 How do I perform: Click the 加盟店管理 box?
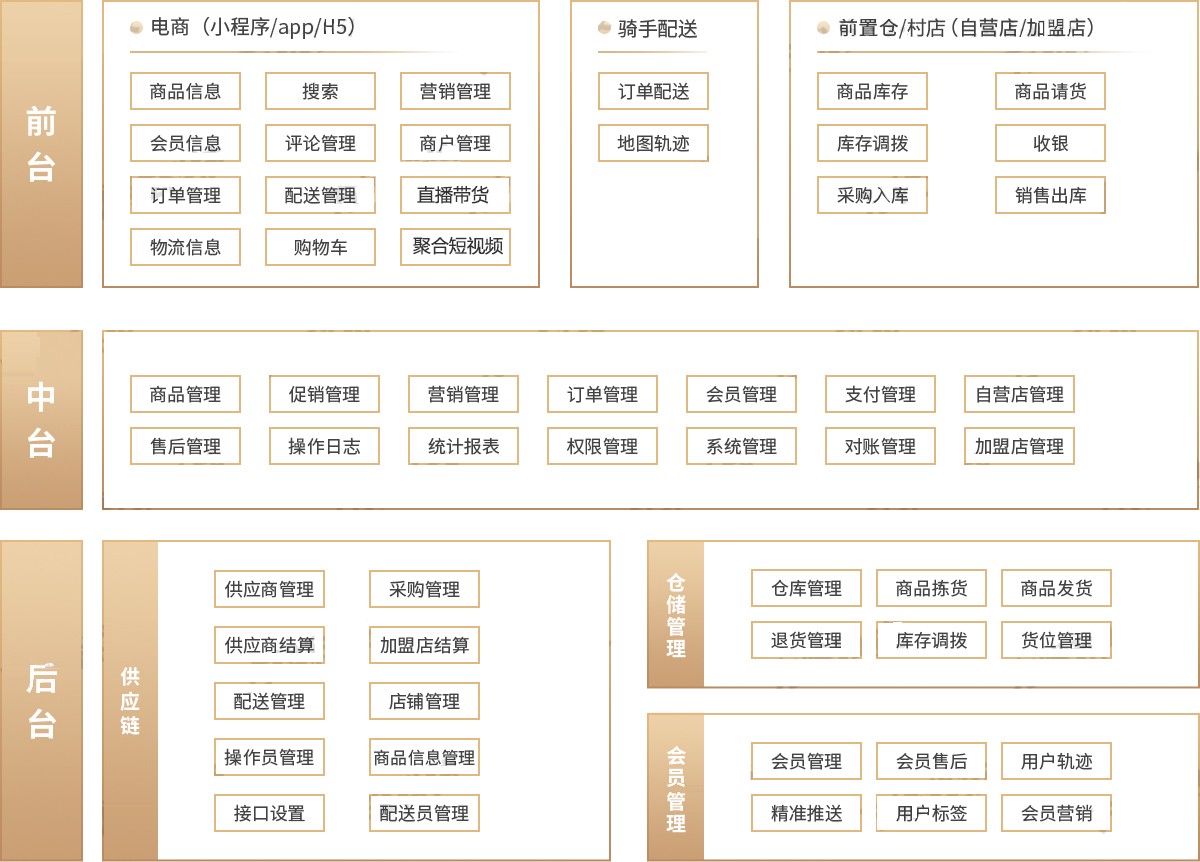click(1019, 446)
